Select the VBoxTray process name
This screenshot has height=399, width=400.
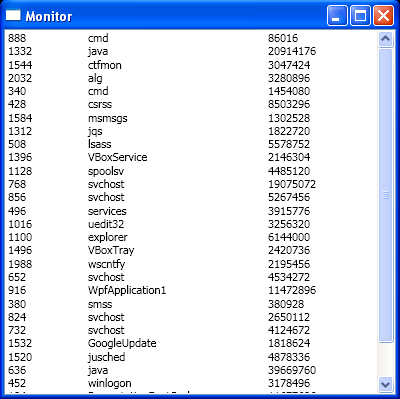click(111, 250)
